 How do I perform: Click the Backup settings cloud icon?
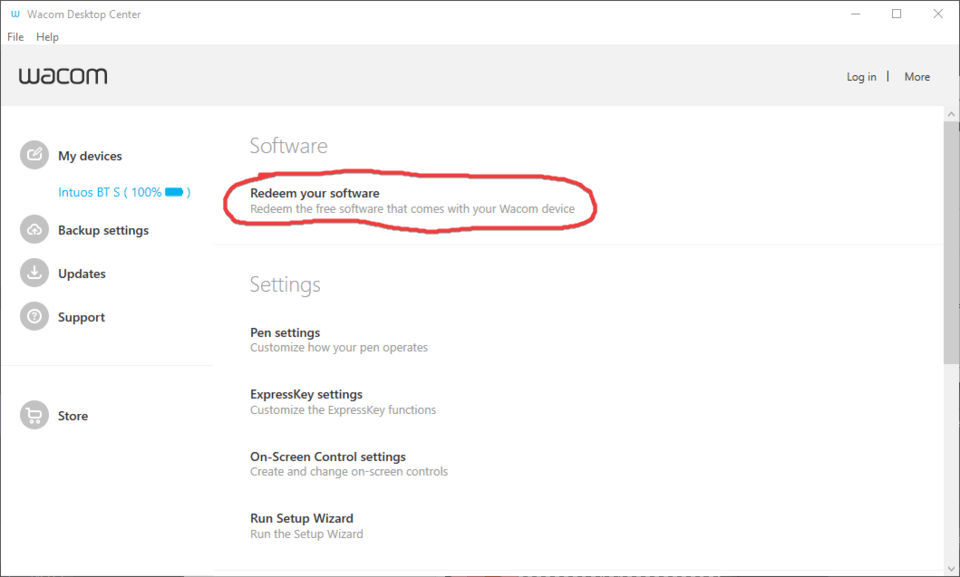click(x=34, y=230)
